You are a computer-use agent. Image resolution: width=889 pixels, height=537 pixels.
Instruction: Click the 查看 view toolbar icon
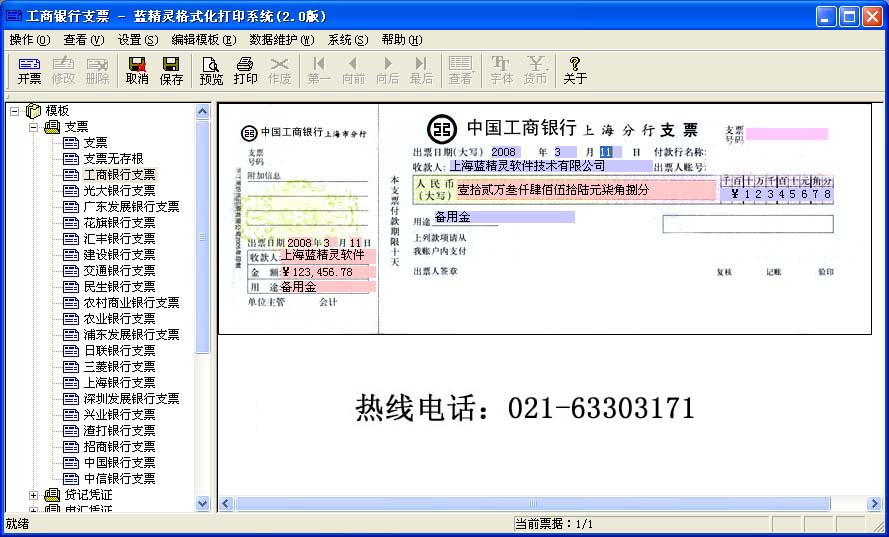point(460,70)
